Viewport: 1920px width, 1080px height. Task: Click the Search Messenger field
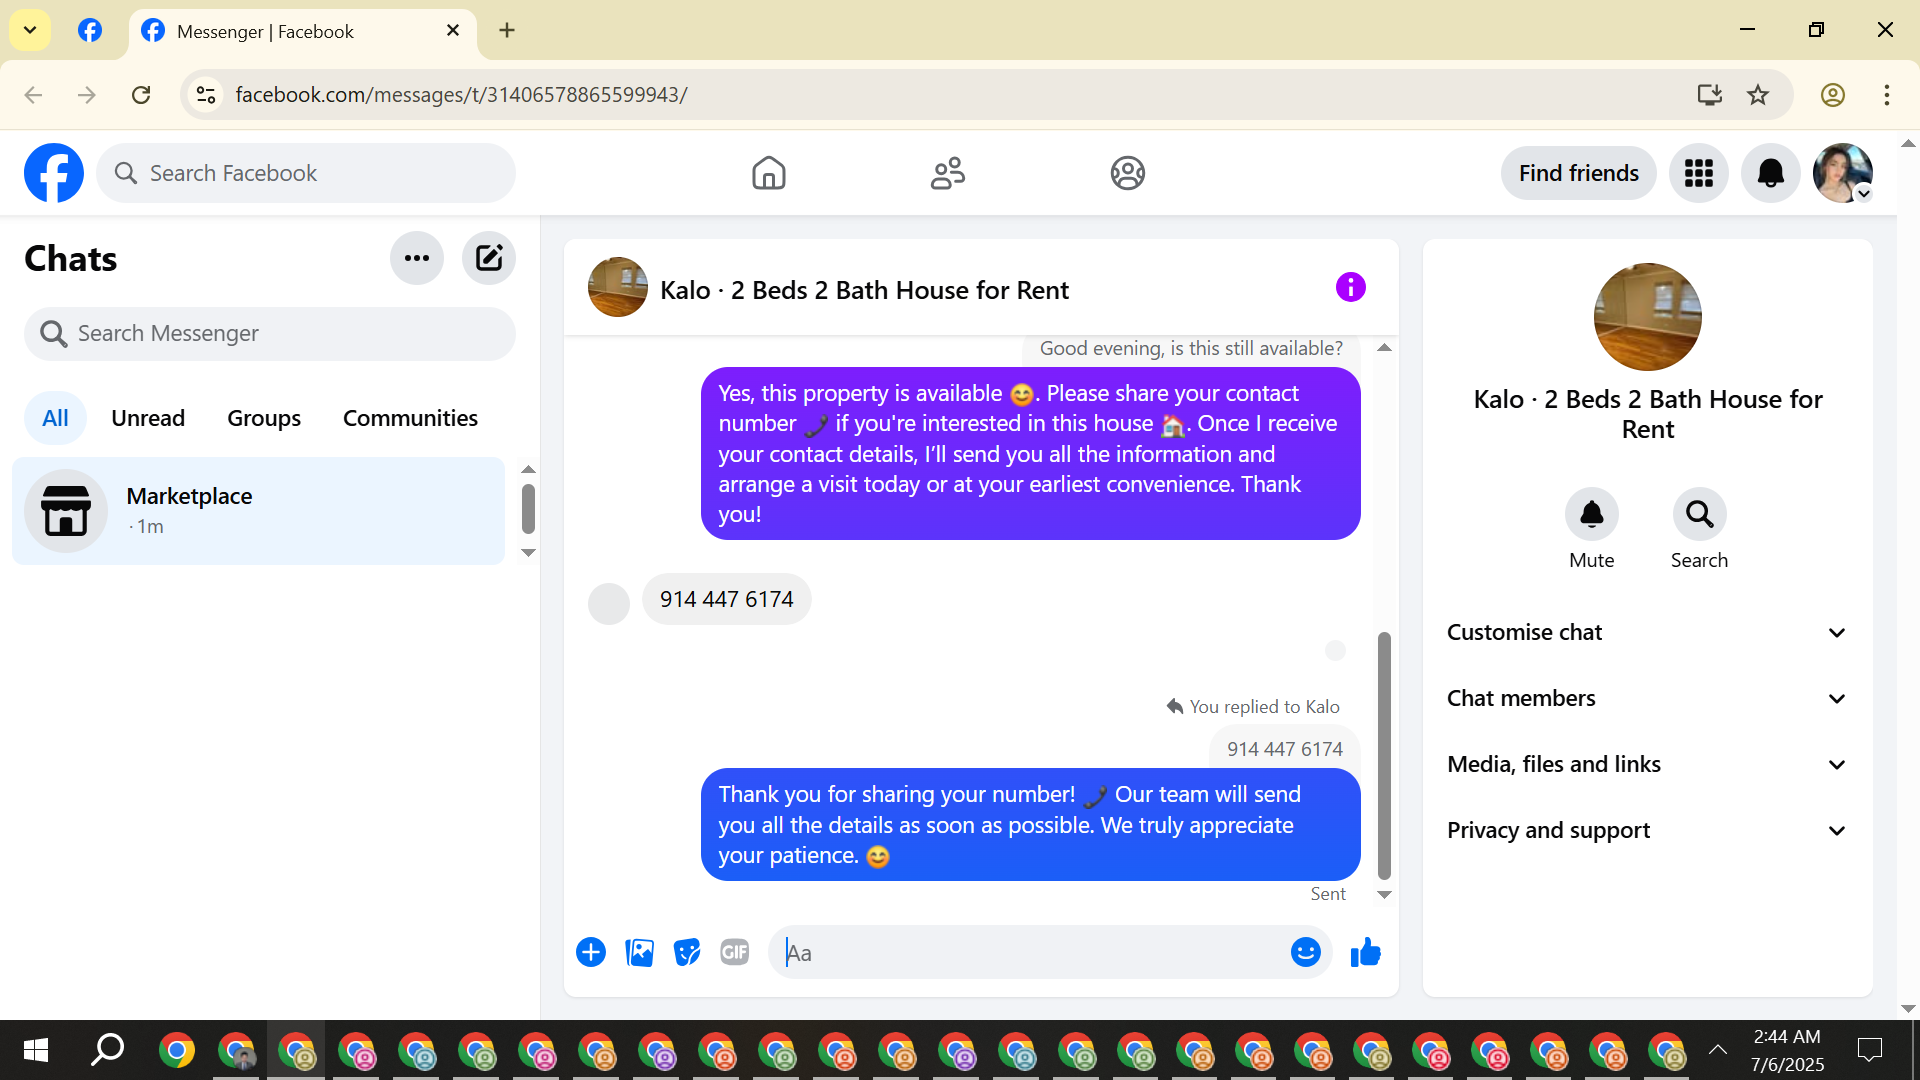click(x=270, y=334)
